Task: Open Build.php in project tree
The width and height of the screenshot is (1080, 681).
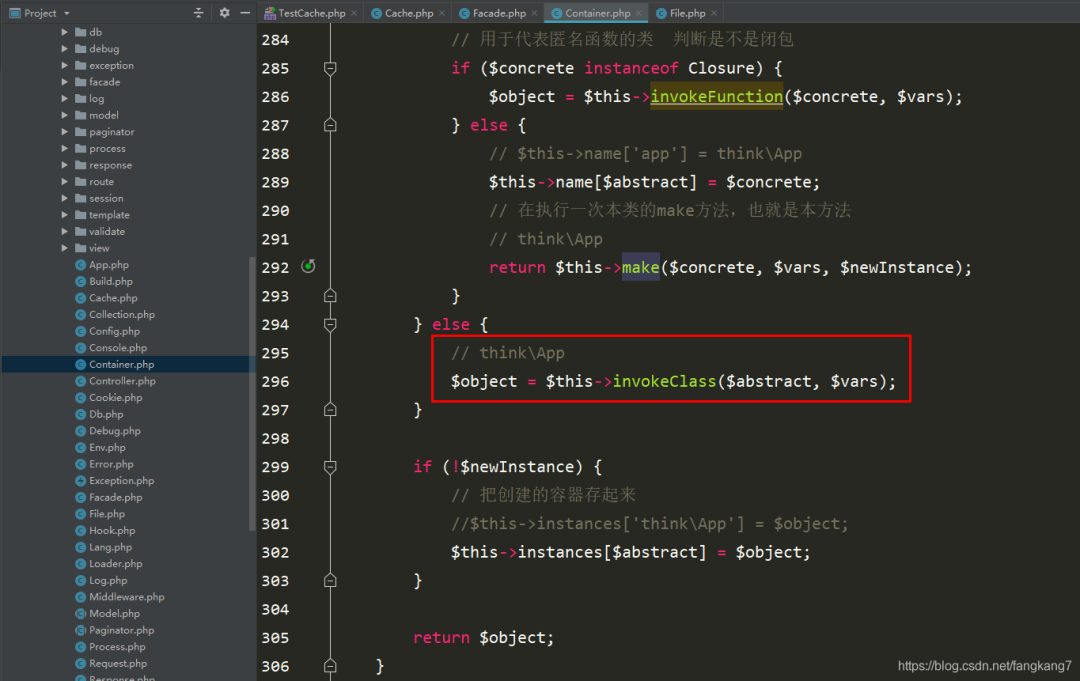Action: point(104,281)
